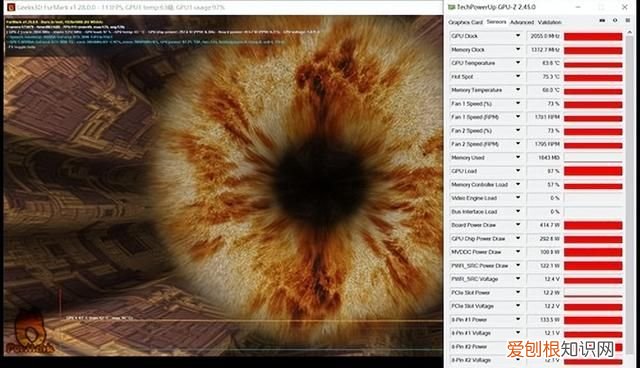This screenshot has width=640, height=368.
Task: Expand the 8-Pin #1 Power dropdown
Action: click(x=518, y=319)
